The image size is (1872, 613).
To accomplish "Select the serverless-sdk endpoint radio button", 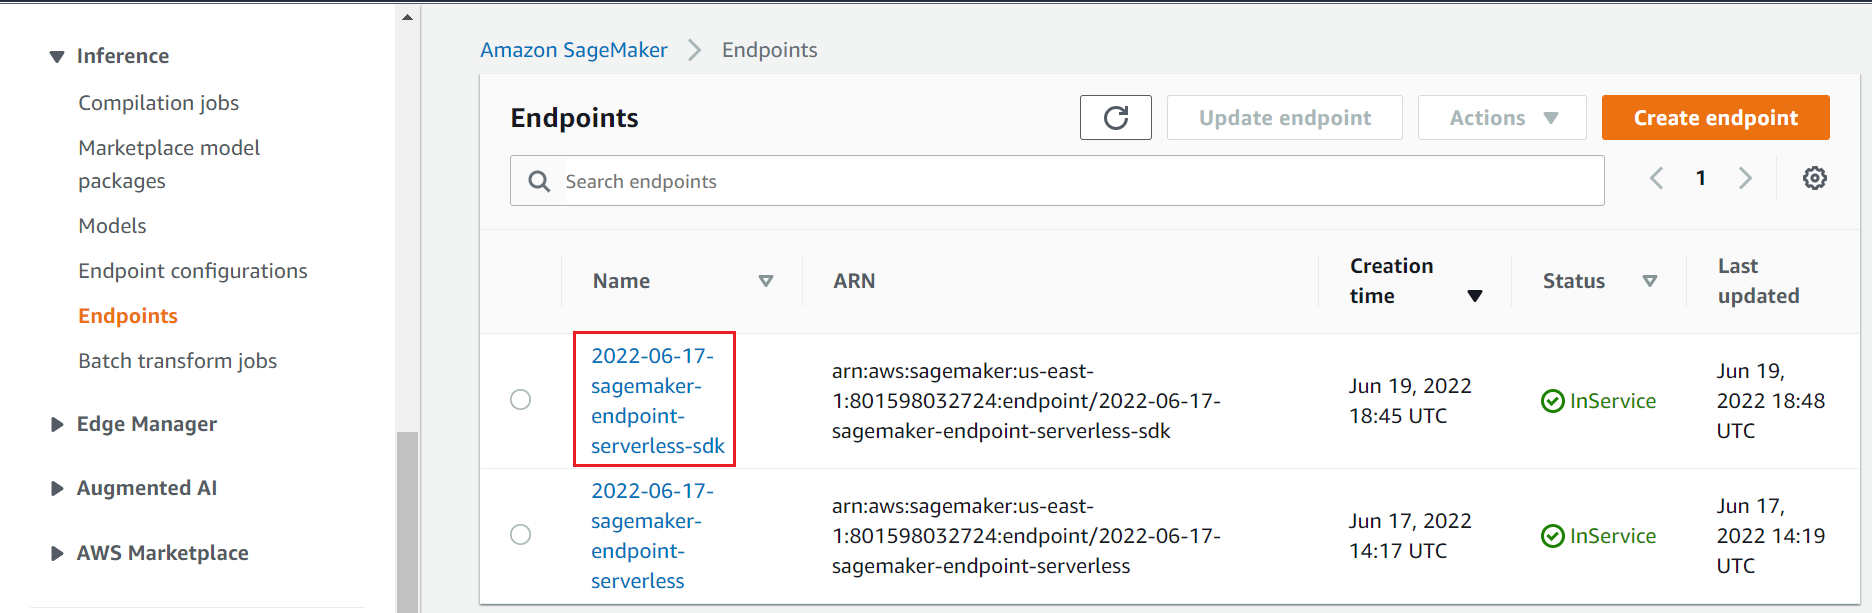I will pyautogui.click(x=521, y=400).
